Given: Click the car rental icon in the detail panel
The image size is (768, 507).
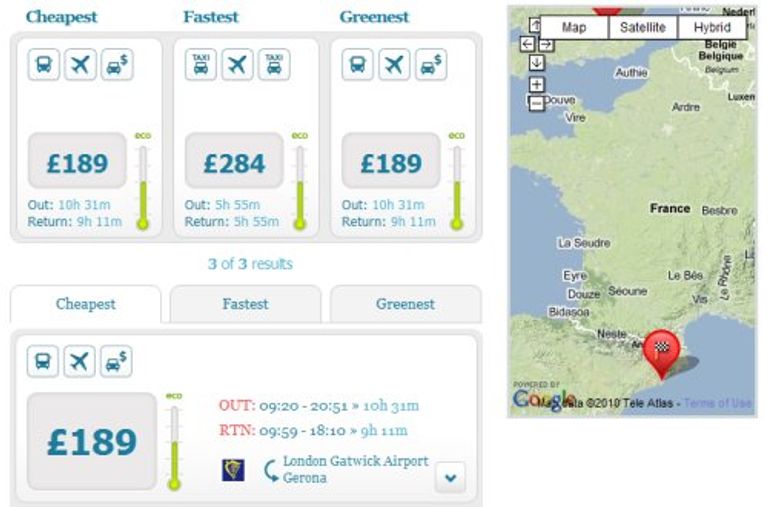Looking at the screenshot, I should (116, 362).
